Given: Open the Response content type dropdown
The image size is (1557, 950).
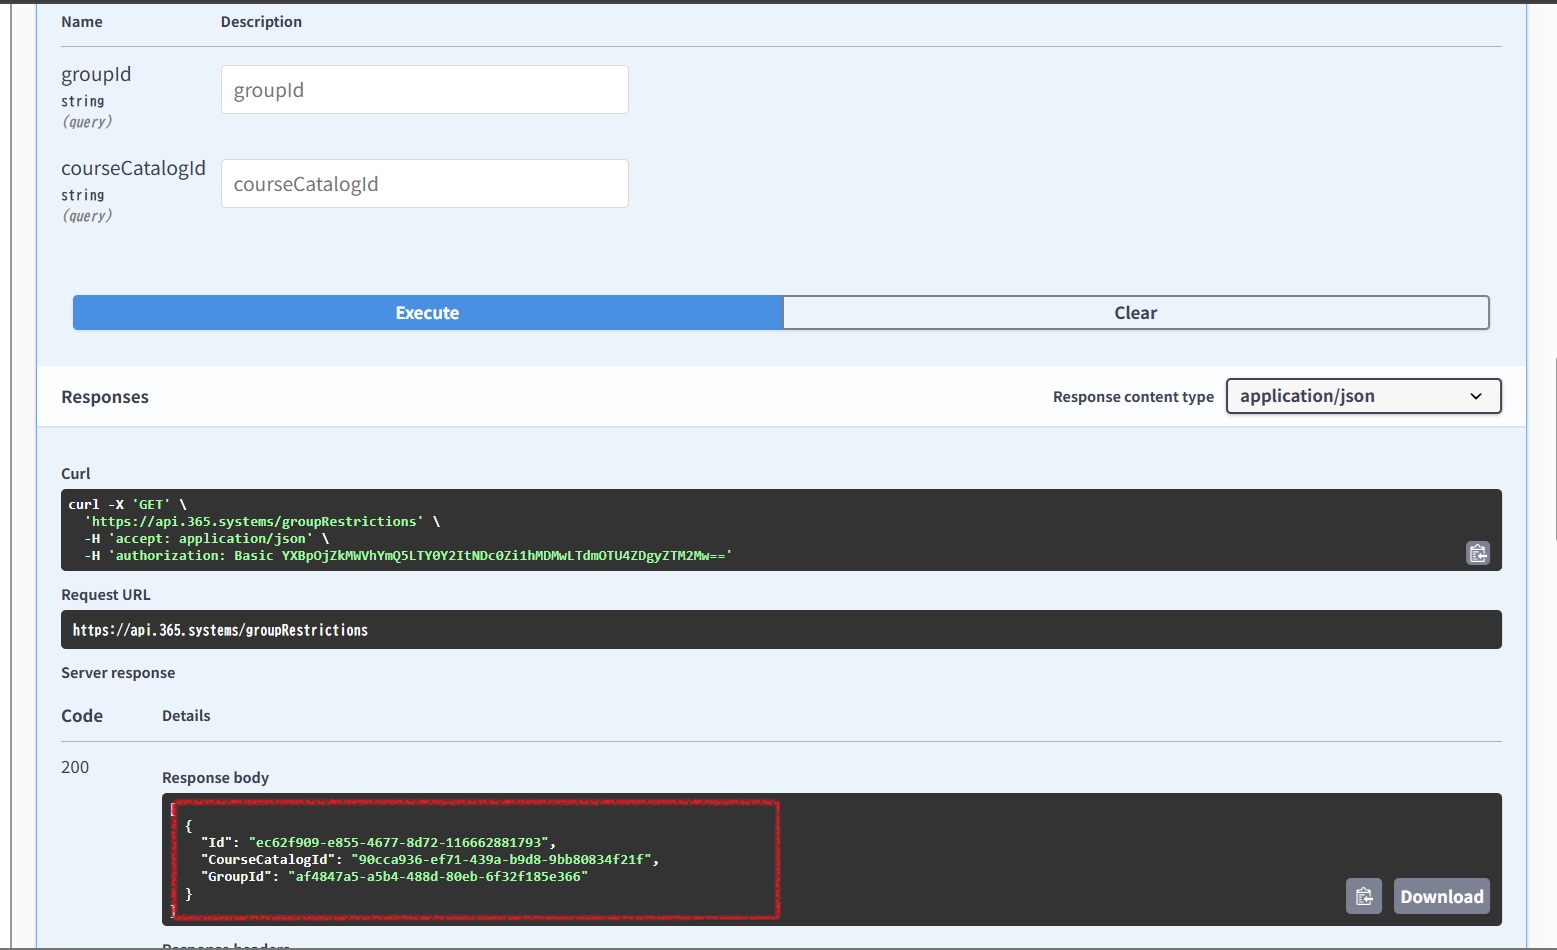Looking at the screenshot, I should [1364, 396].
